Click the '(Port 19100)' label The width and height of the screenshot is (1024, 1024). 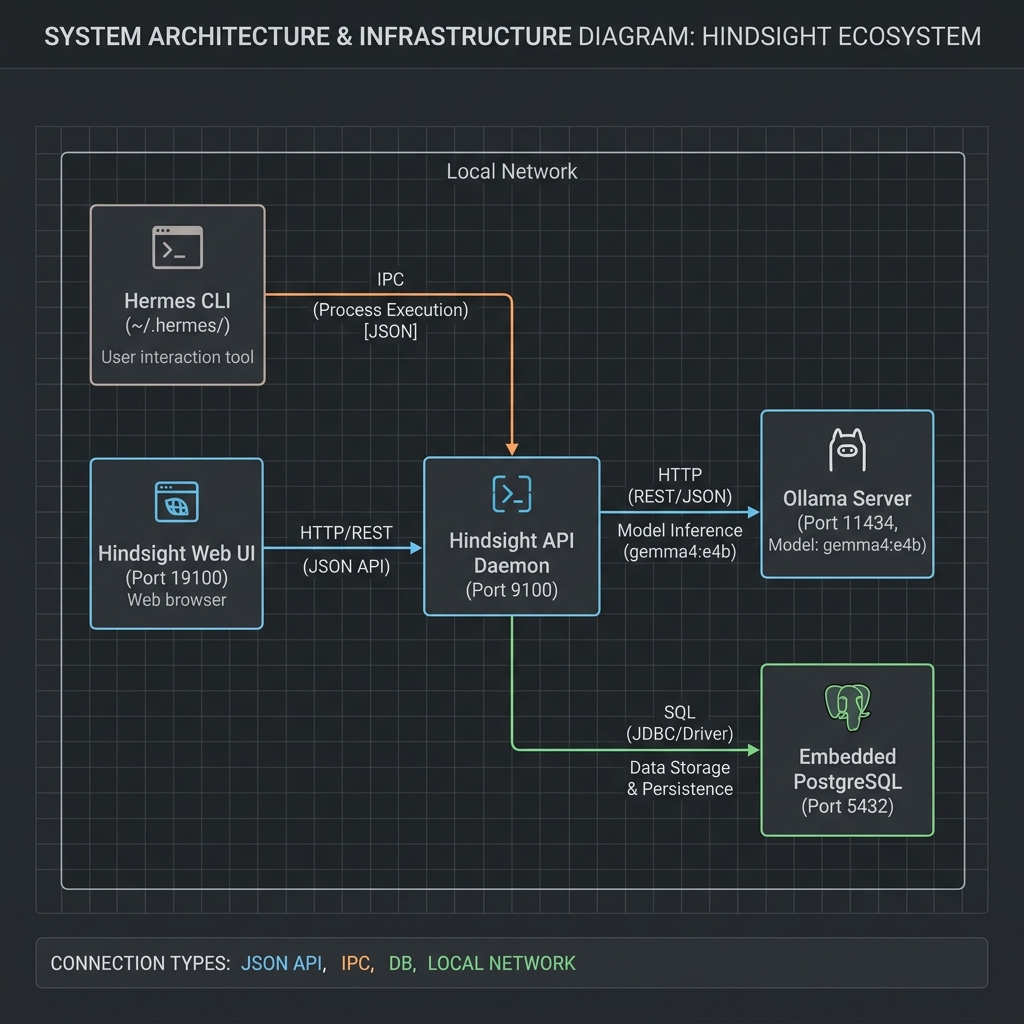176,577
